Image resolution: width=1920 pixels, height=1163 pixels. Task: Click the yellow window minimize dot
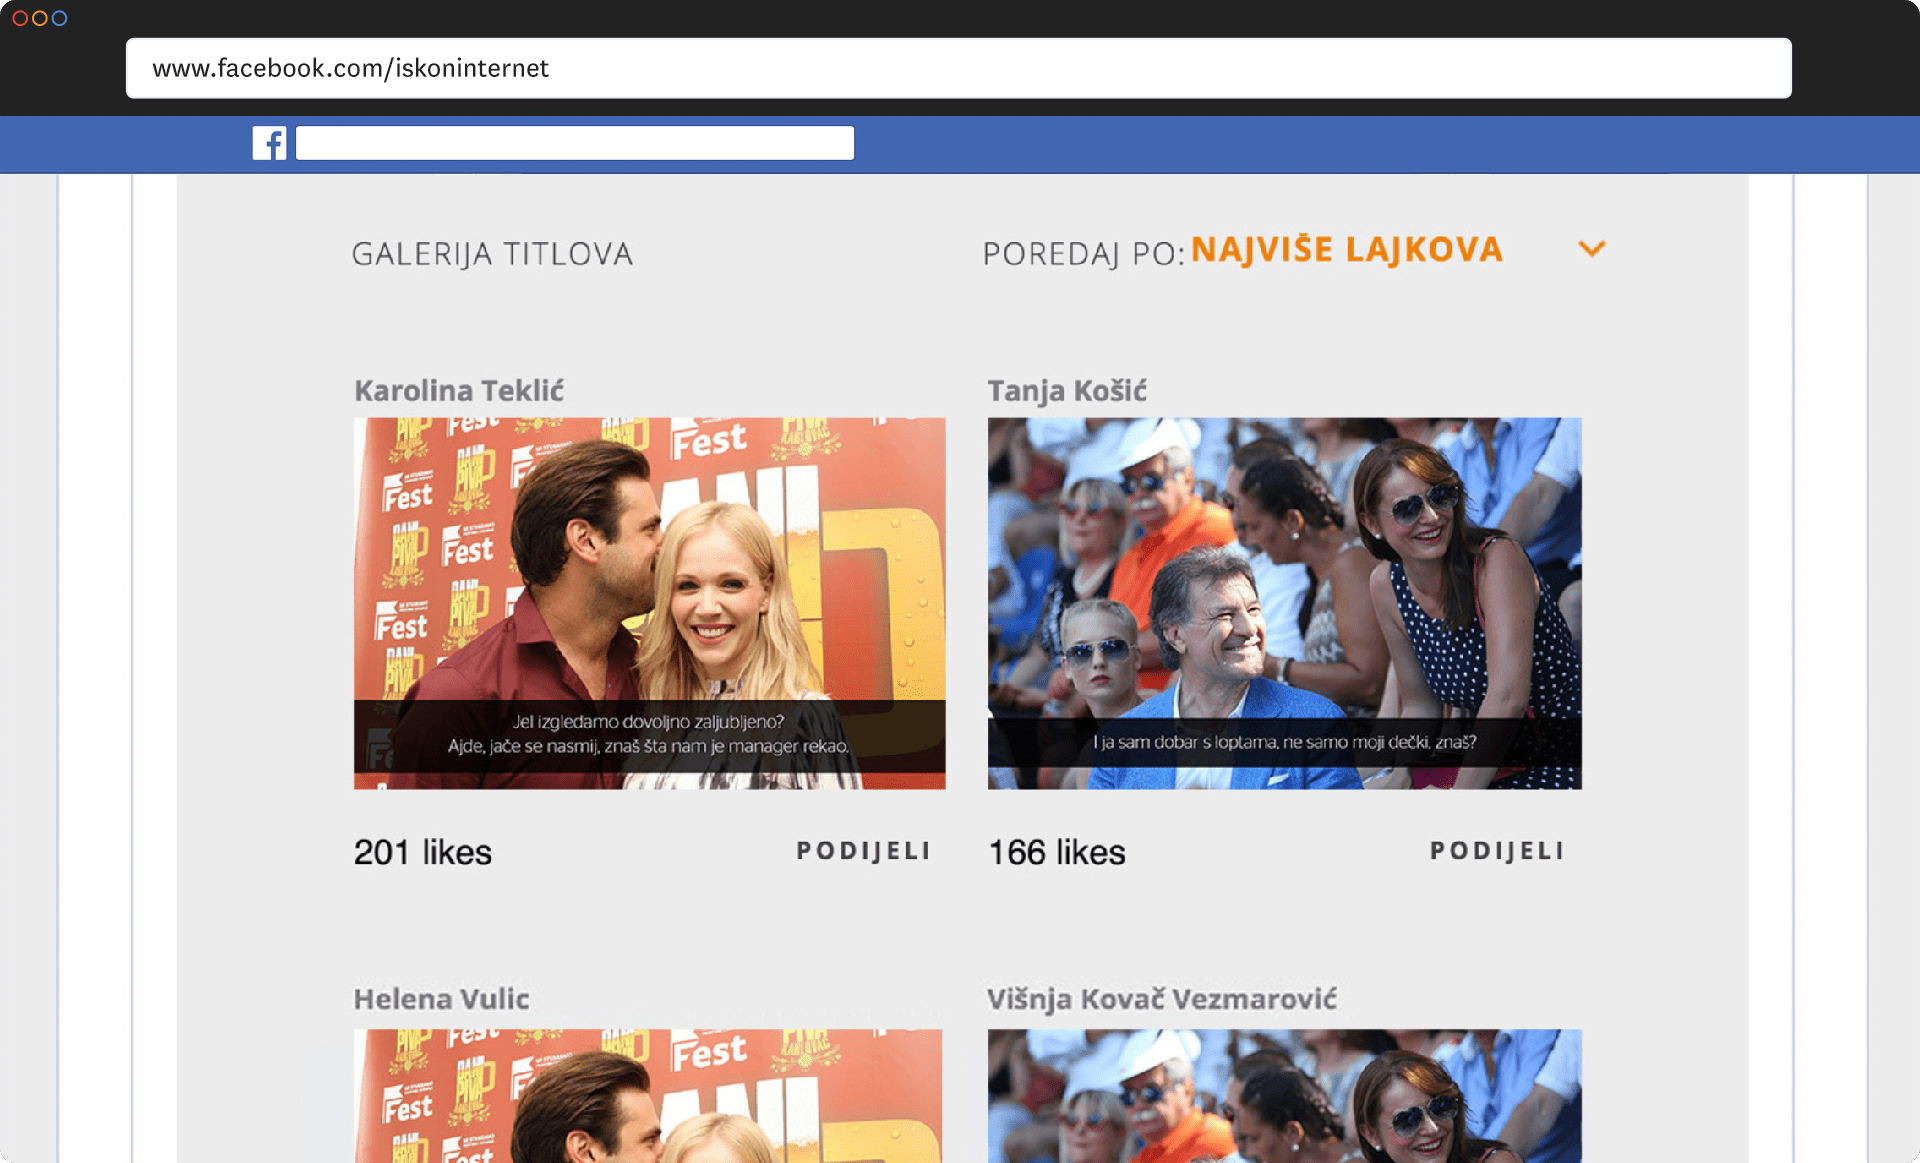(40, 18)
